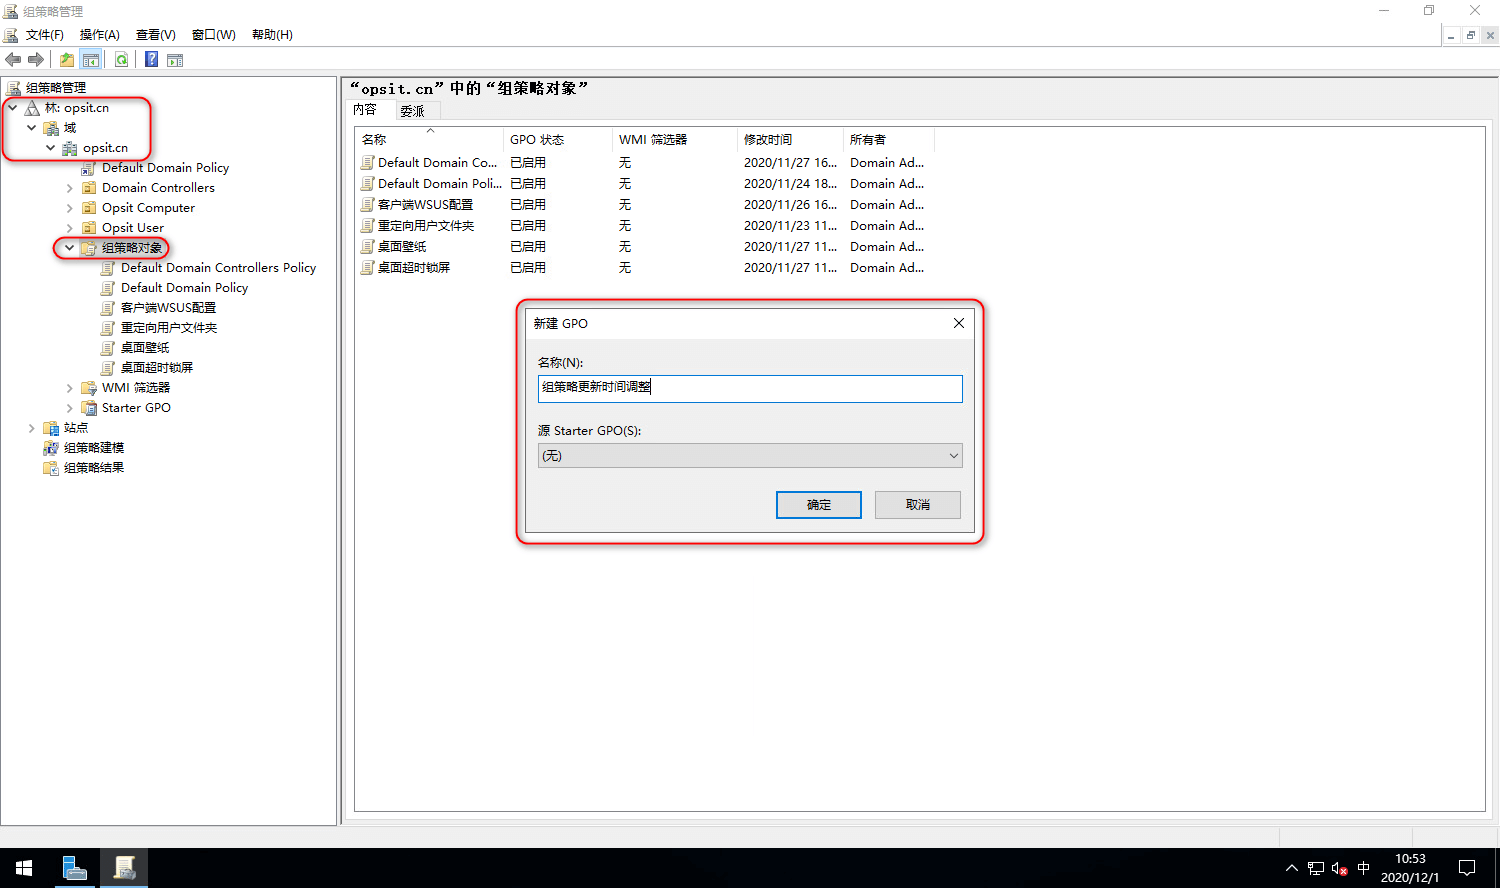Click 桌面壁纸 GPO icon in list
1500x888 pixels.
(x=368, y=246)
